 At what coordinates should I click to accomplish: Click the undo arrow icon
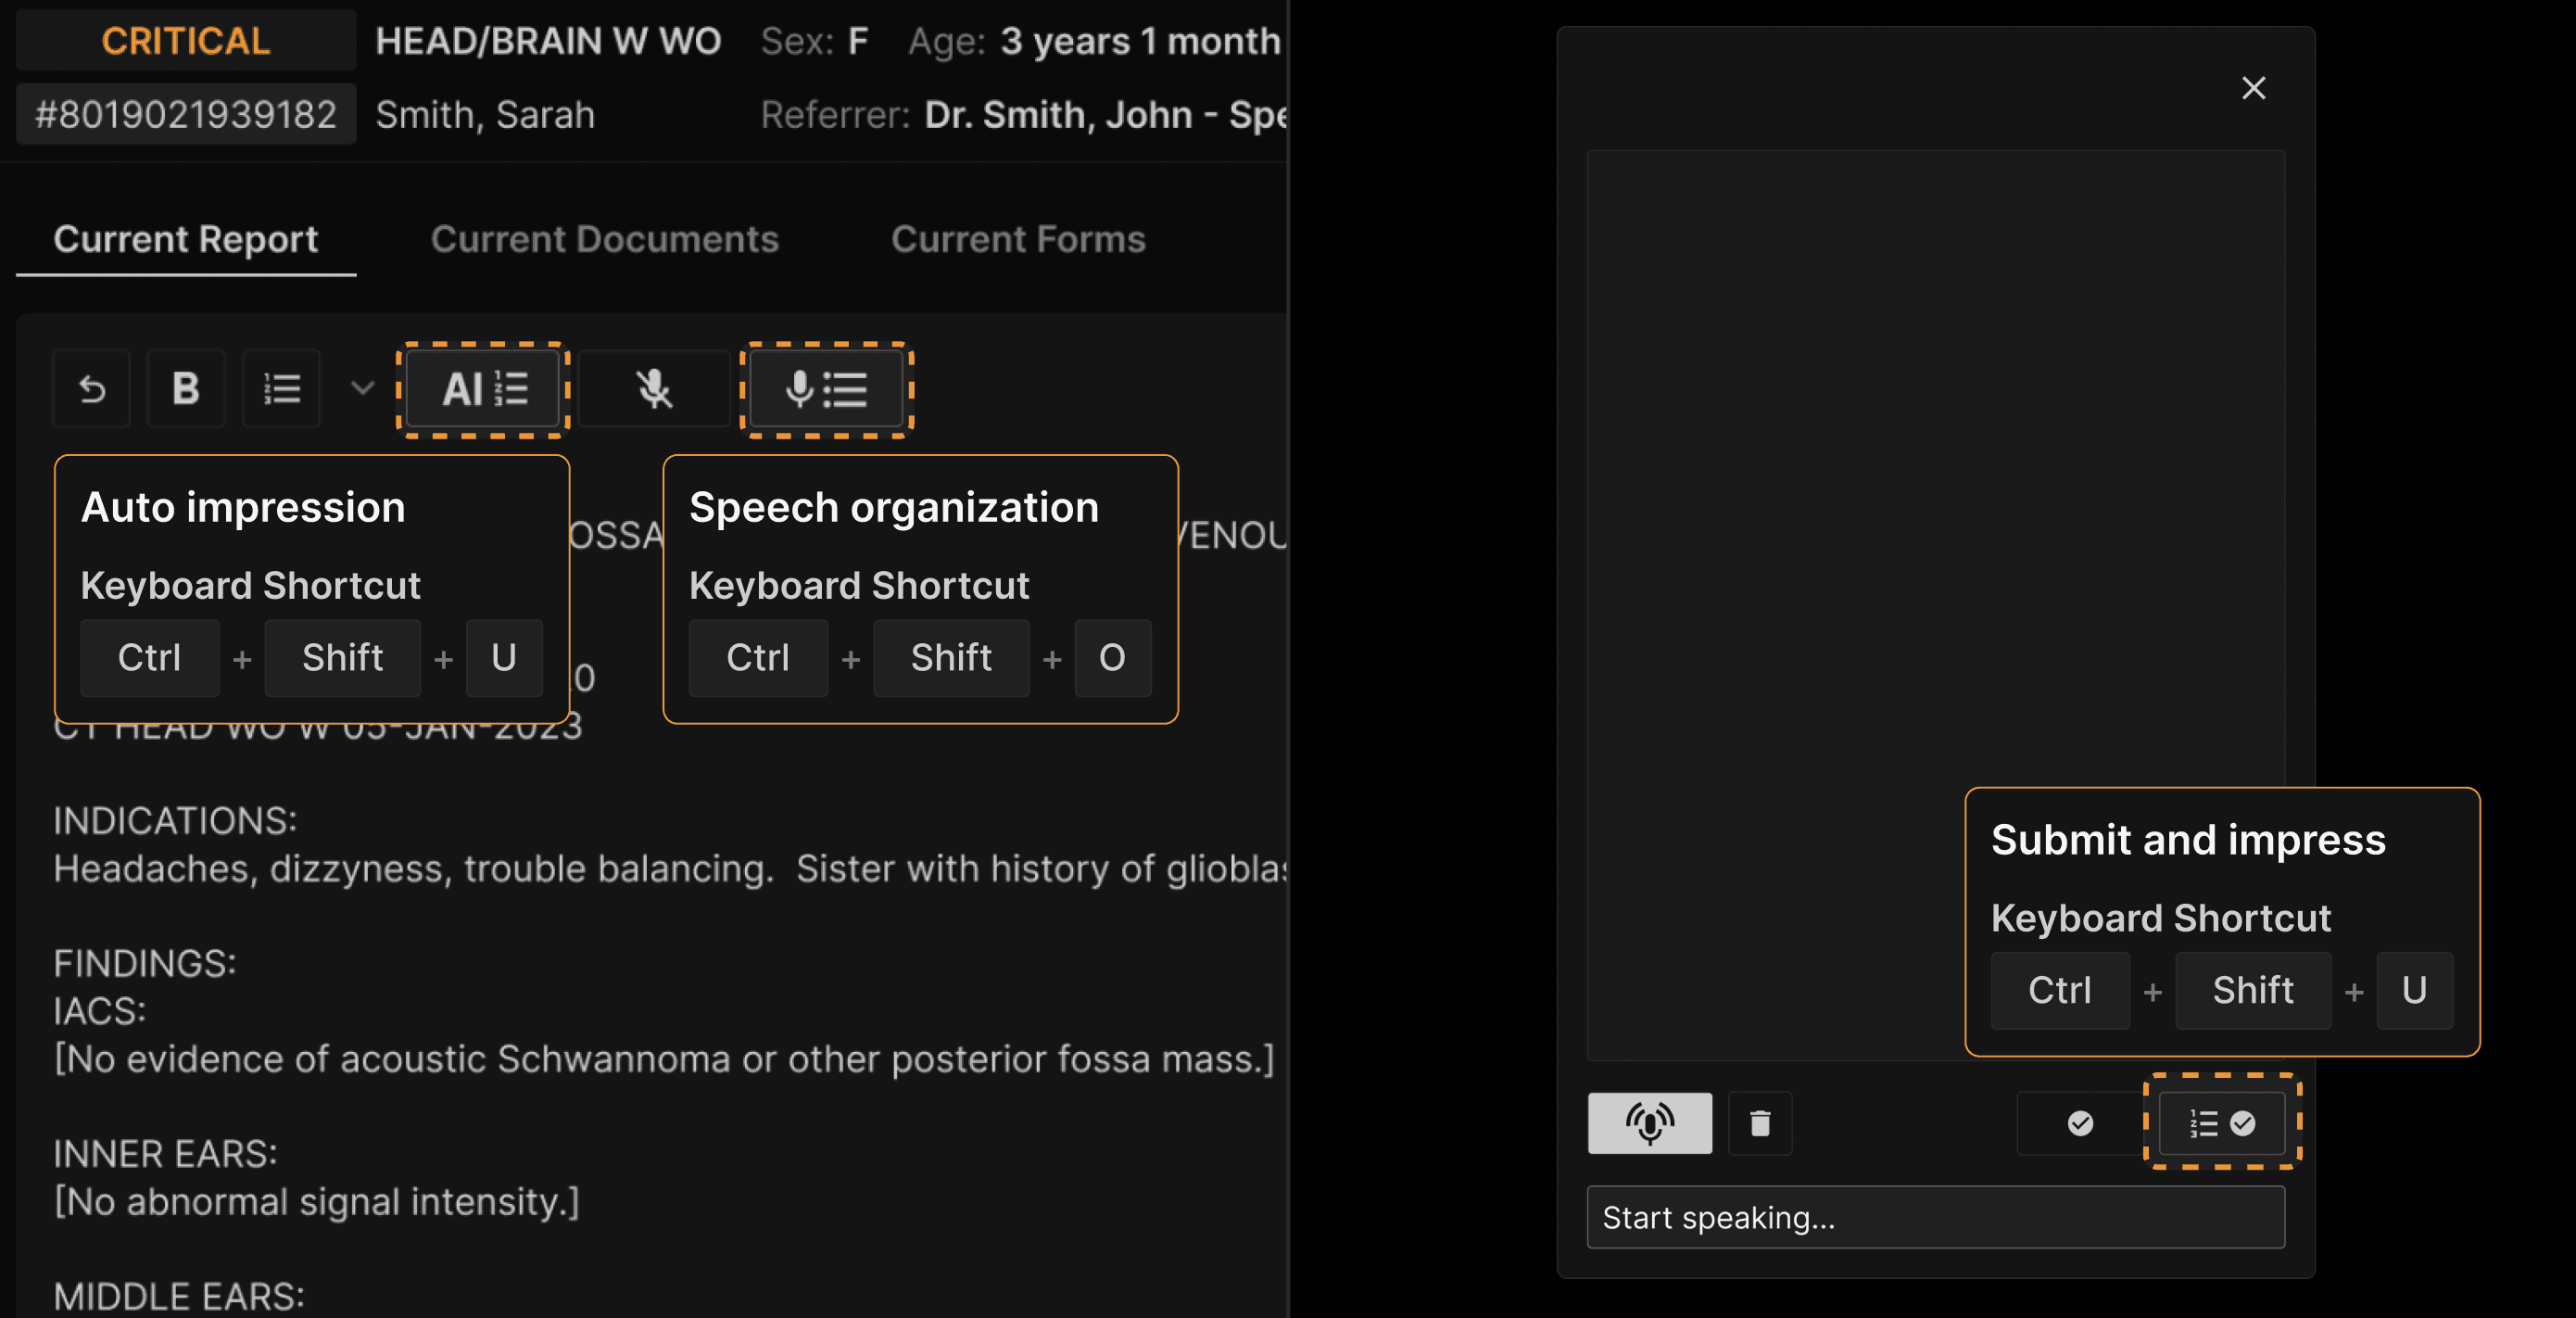click(92, 389)
